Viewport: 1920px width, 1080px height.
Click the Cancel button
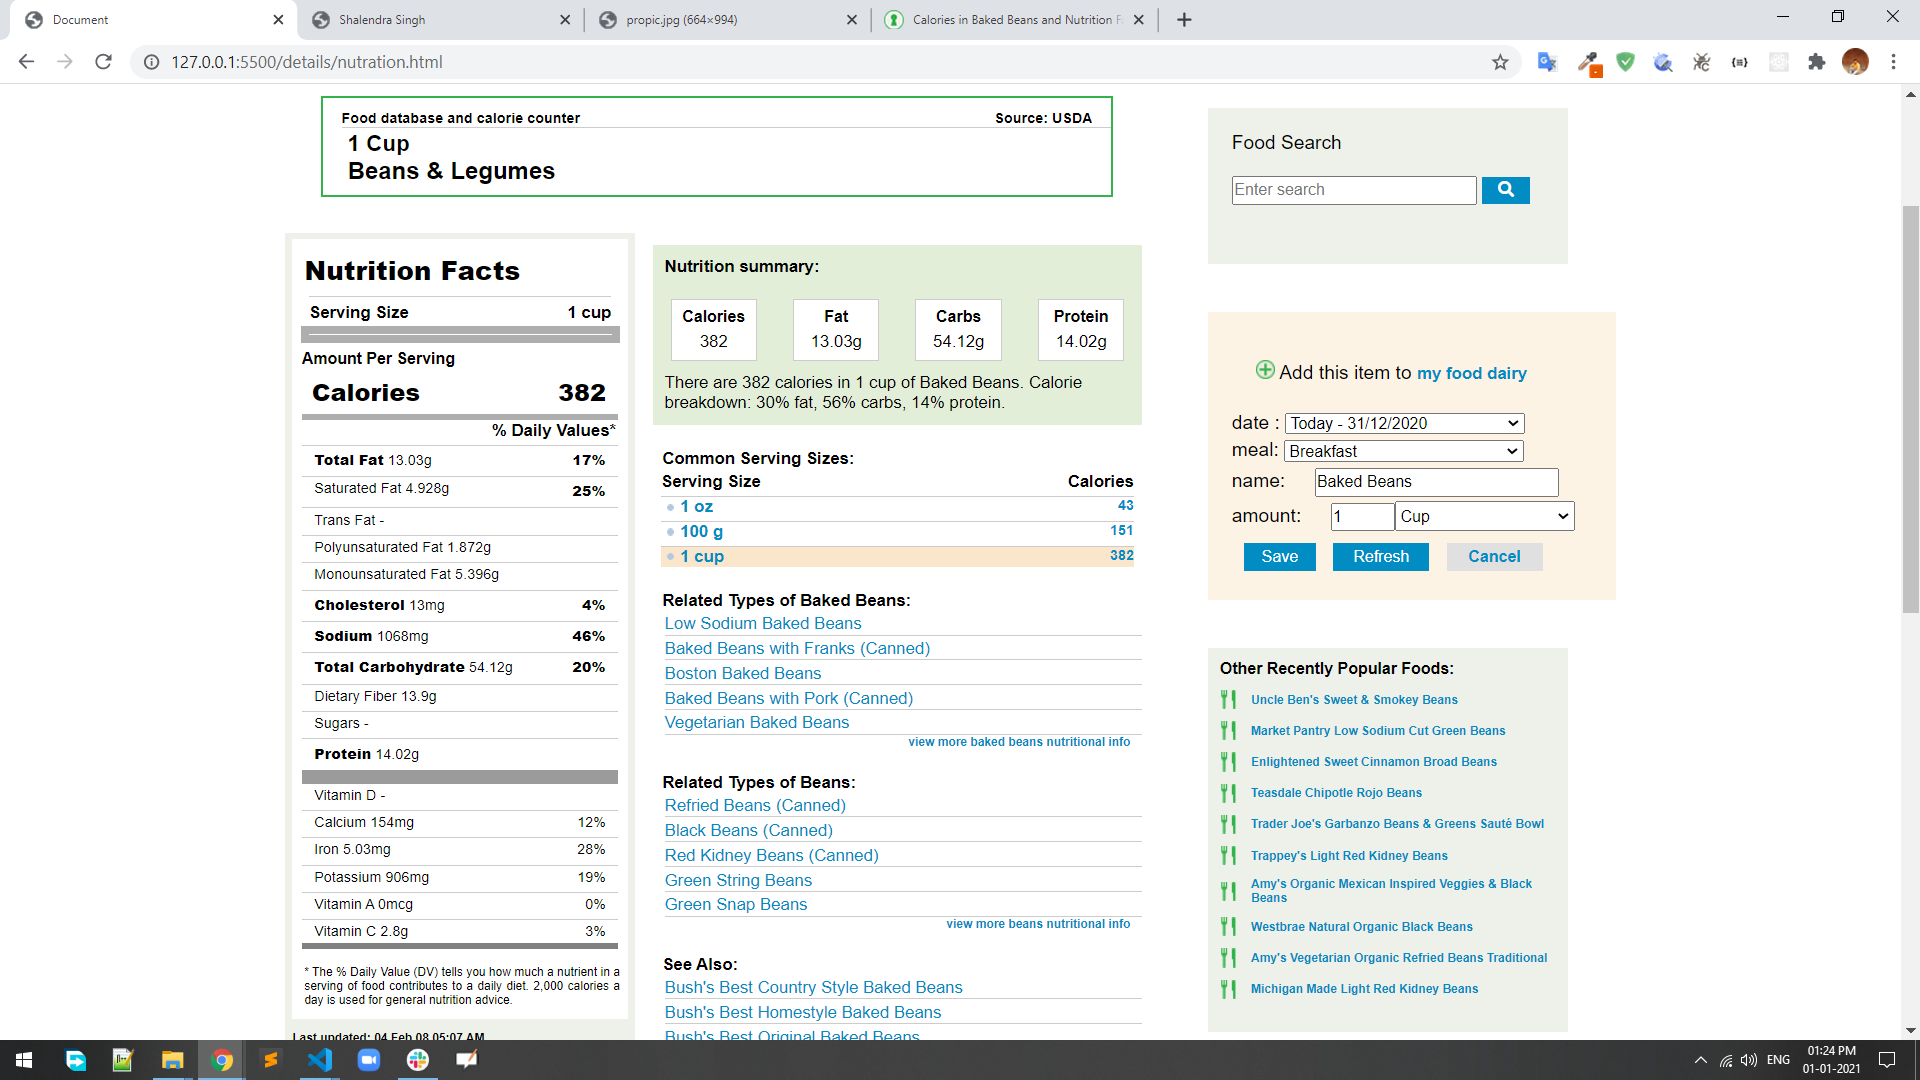point(1494,557)
